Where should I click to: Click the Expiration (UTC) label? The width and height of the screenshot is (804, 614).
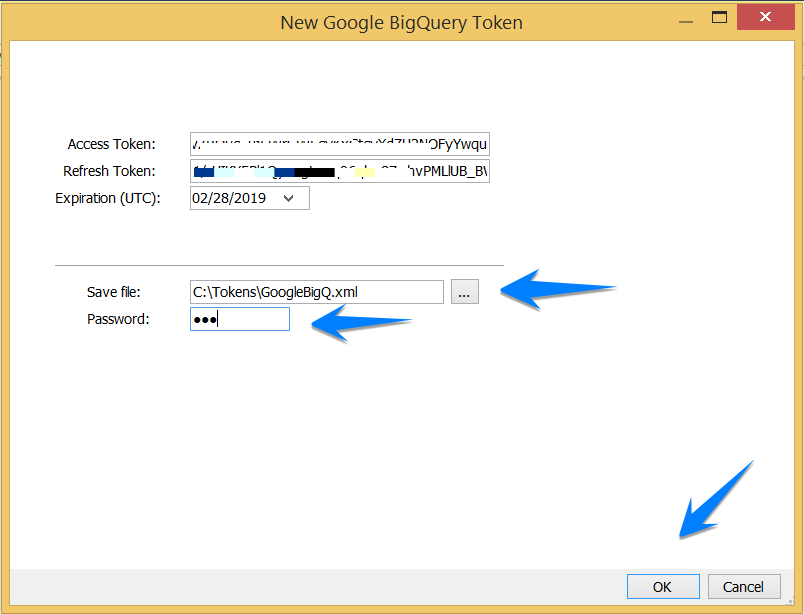[108, 198]
